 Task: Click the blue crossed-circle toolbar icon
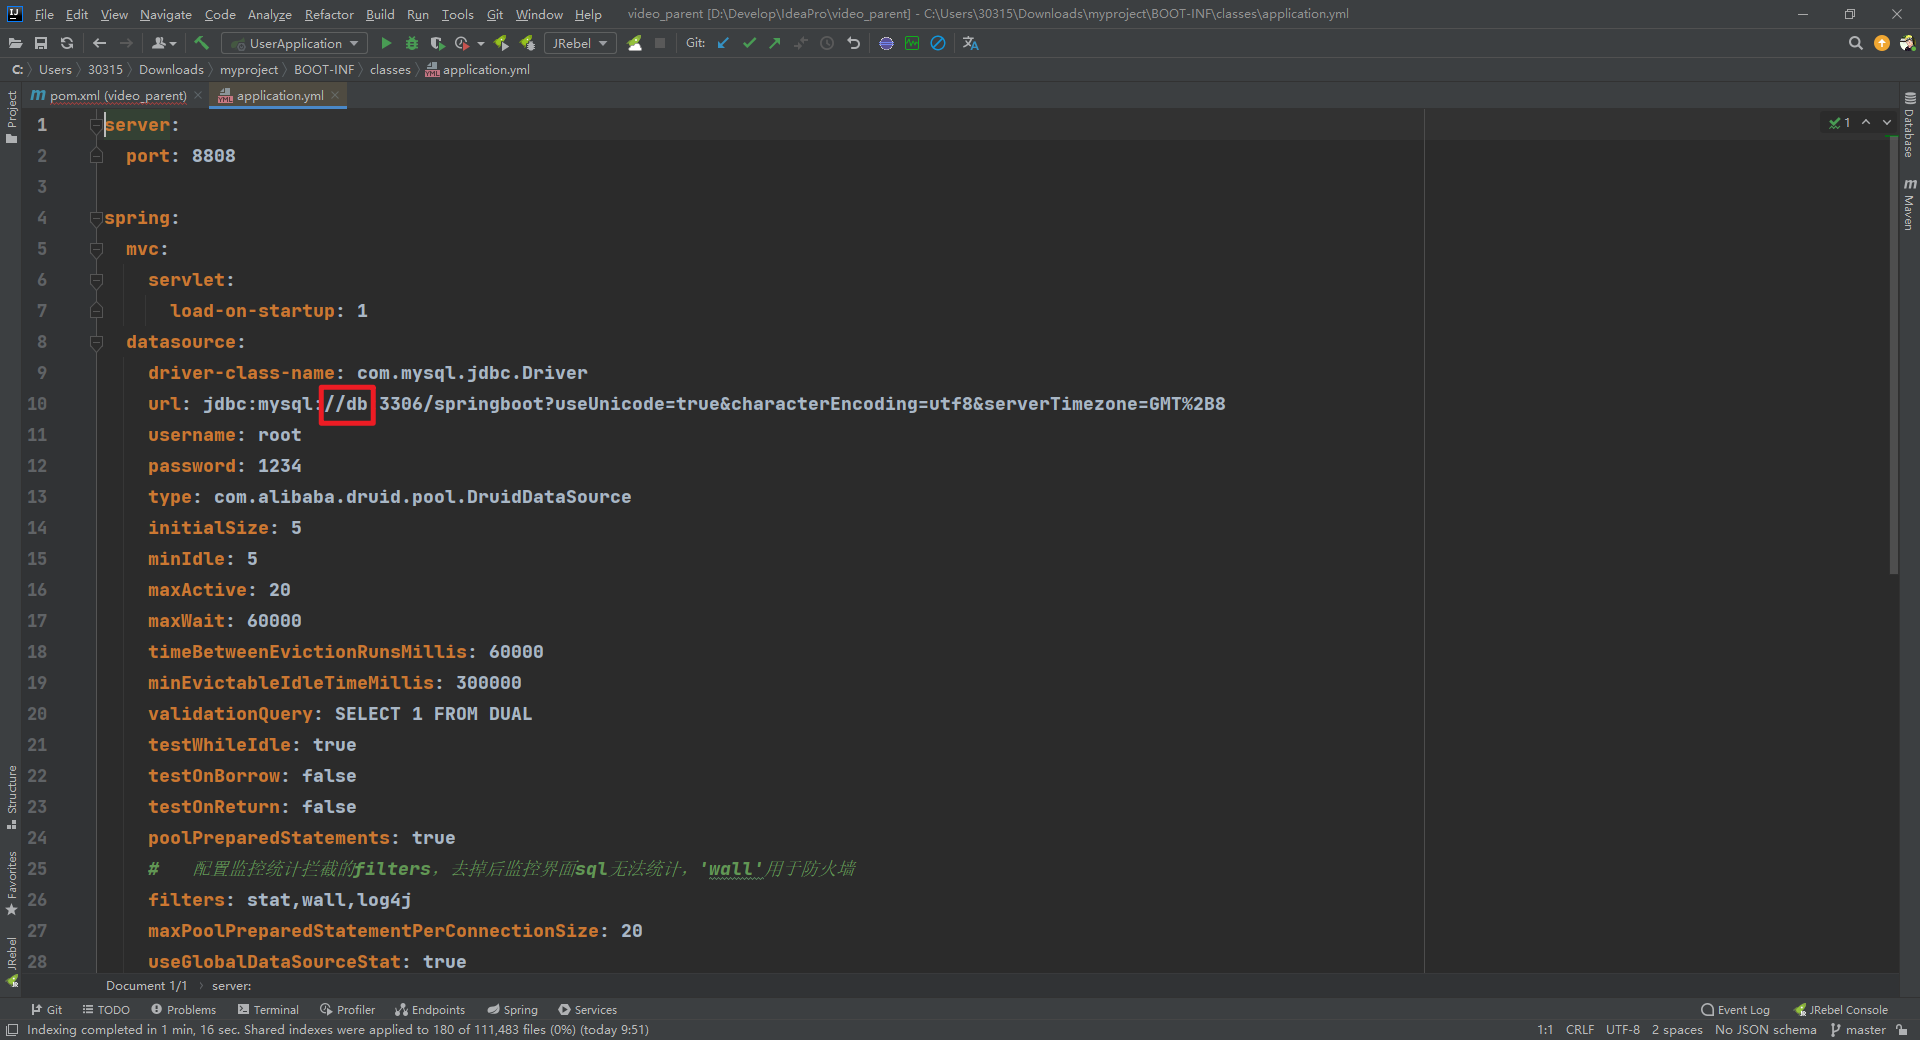tap(938, 43)
